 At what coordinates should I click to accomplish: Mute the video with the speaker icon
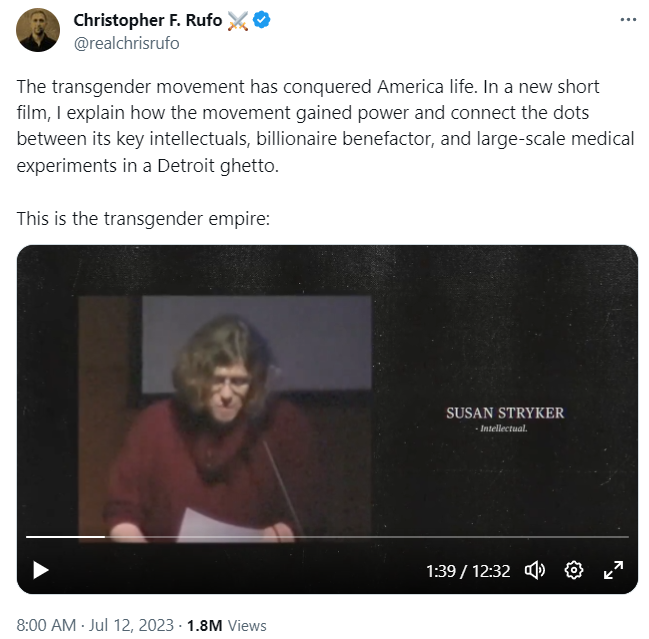coord(535,570)
